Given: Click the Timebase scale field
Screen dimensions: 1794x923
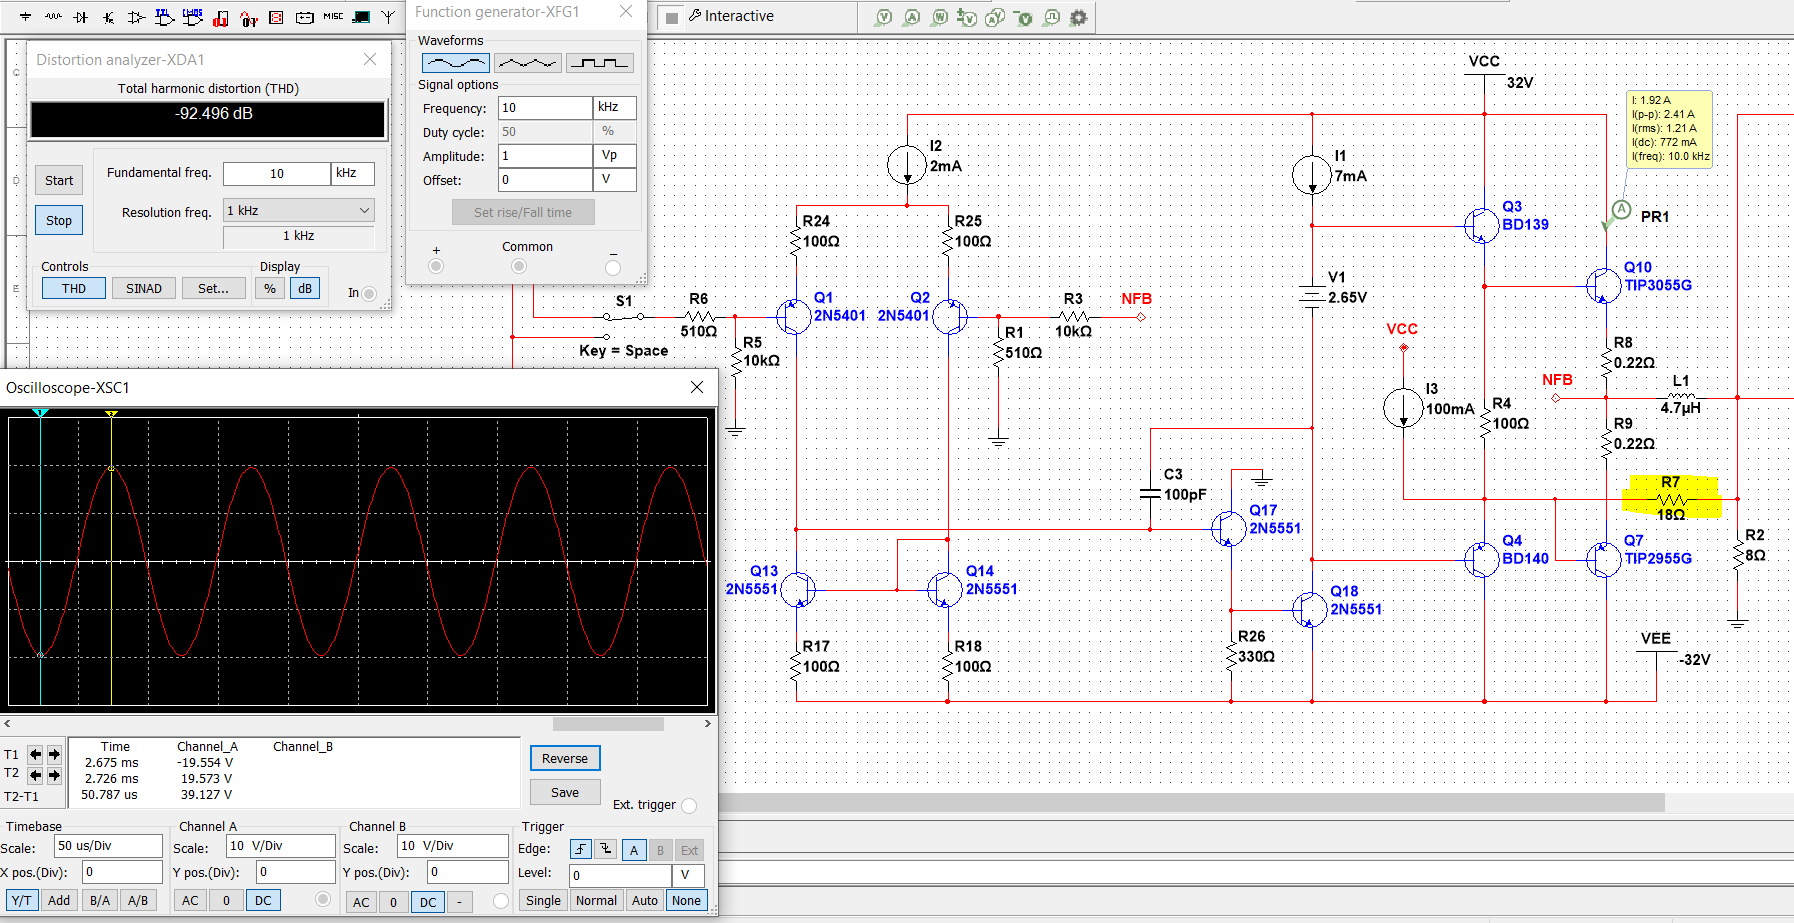Looking at the screenshot, I should (x=108, y=846).
